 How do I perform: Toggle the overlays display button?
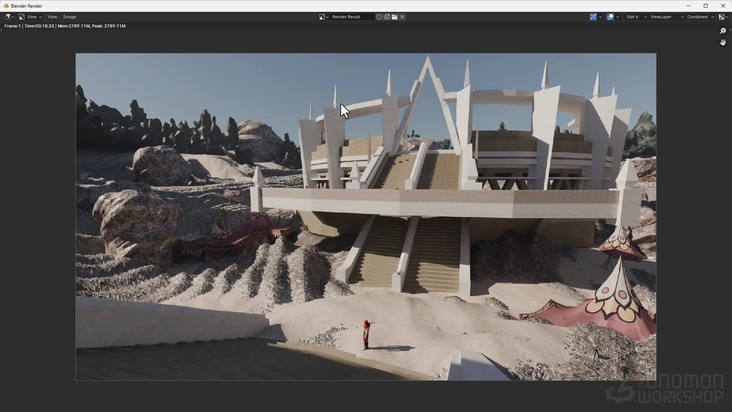610,17
